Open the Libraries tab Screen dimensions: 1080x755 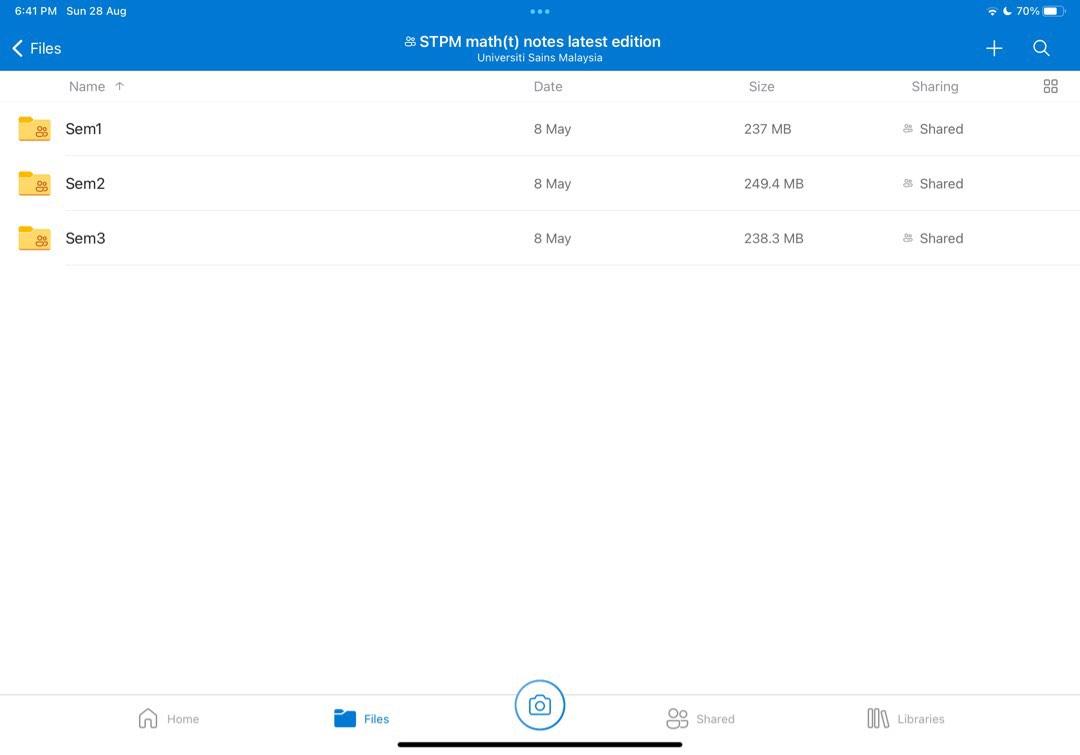(x=905, y=718)
